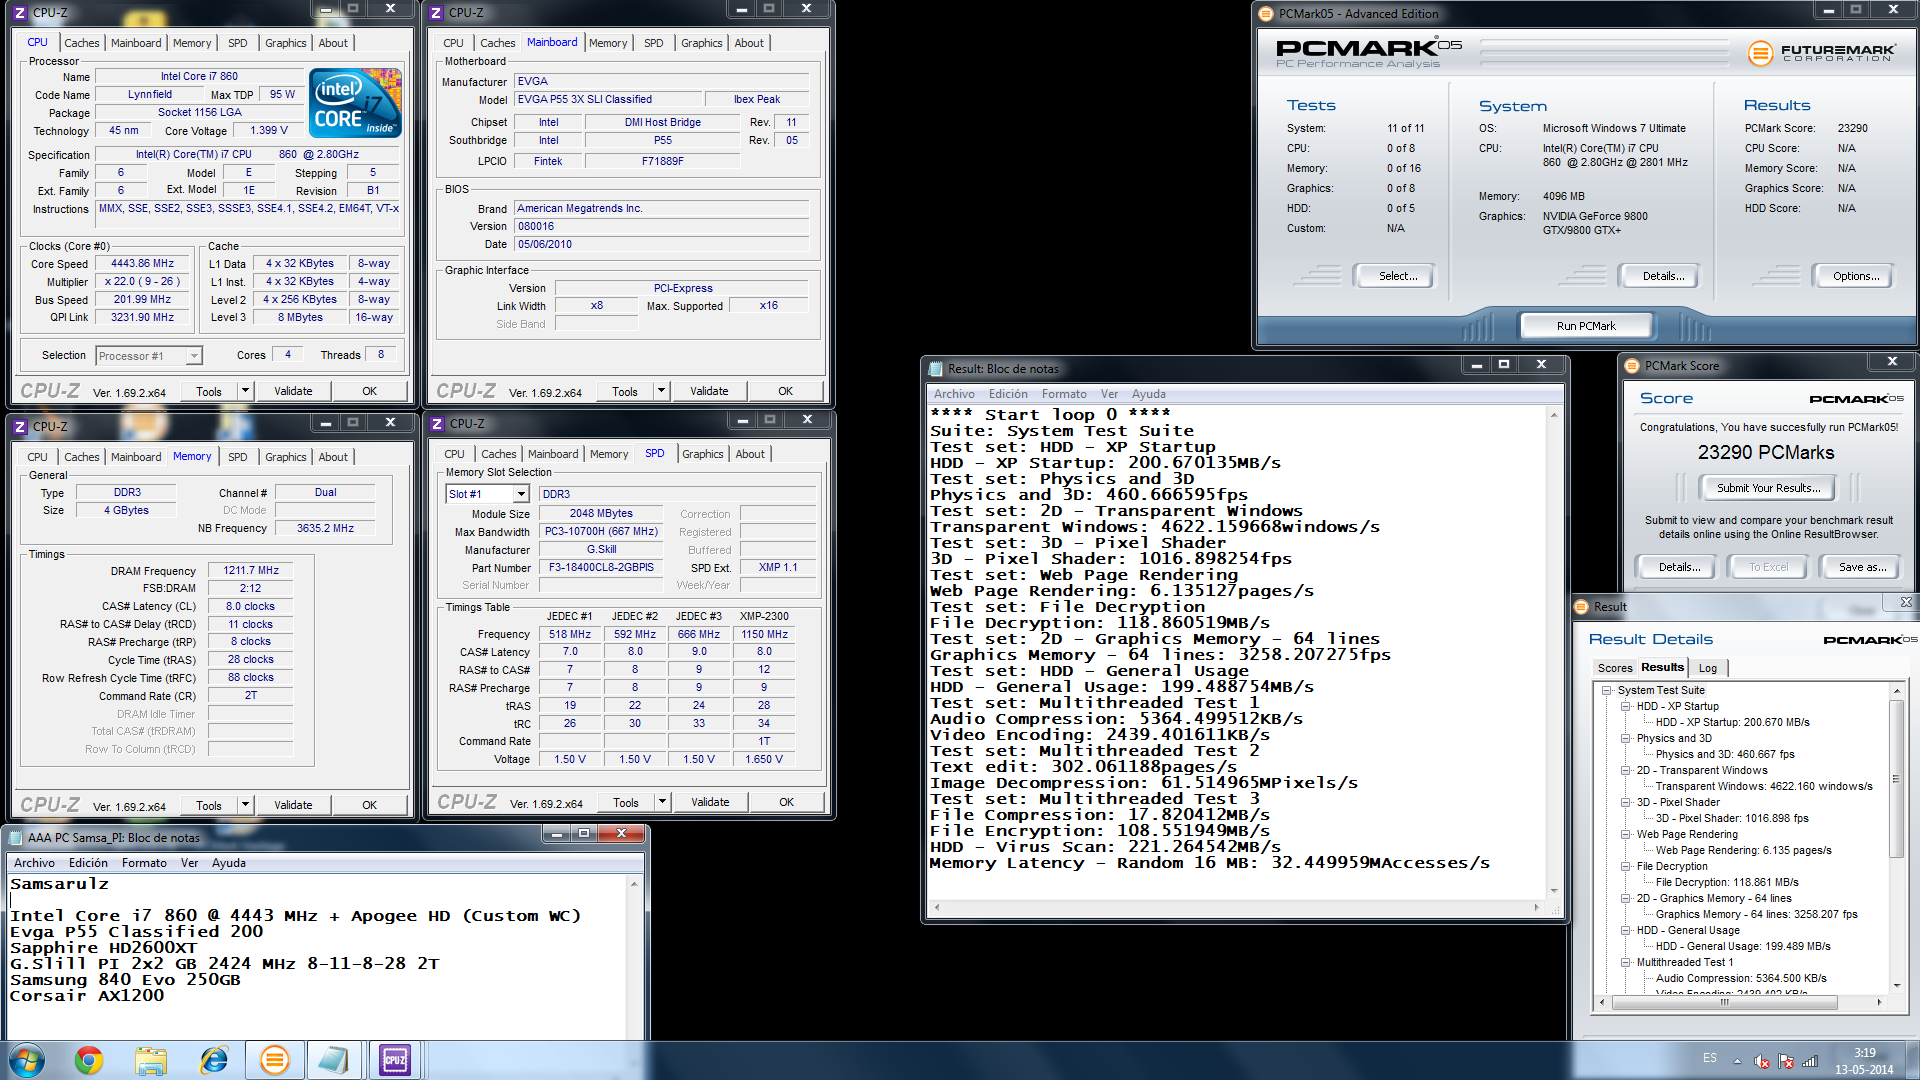Click the Intel Core i7 inside logo
The image size is (1920, 1080).
point(355,103)
